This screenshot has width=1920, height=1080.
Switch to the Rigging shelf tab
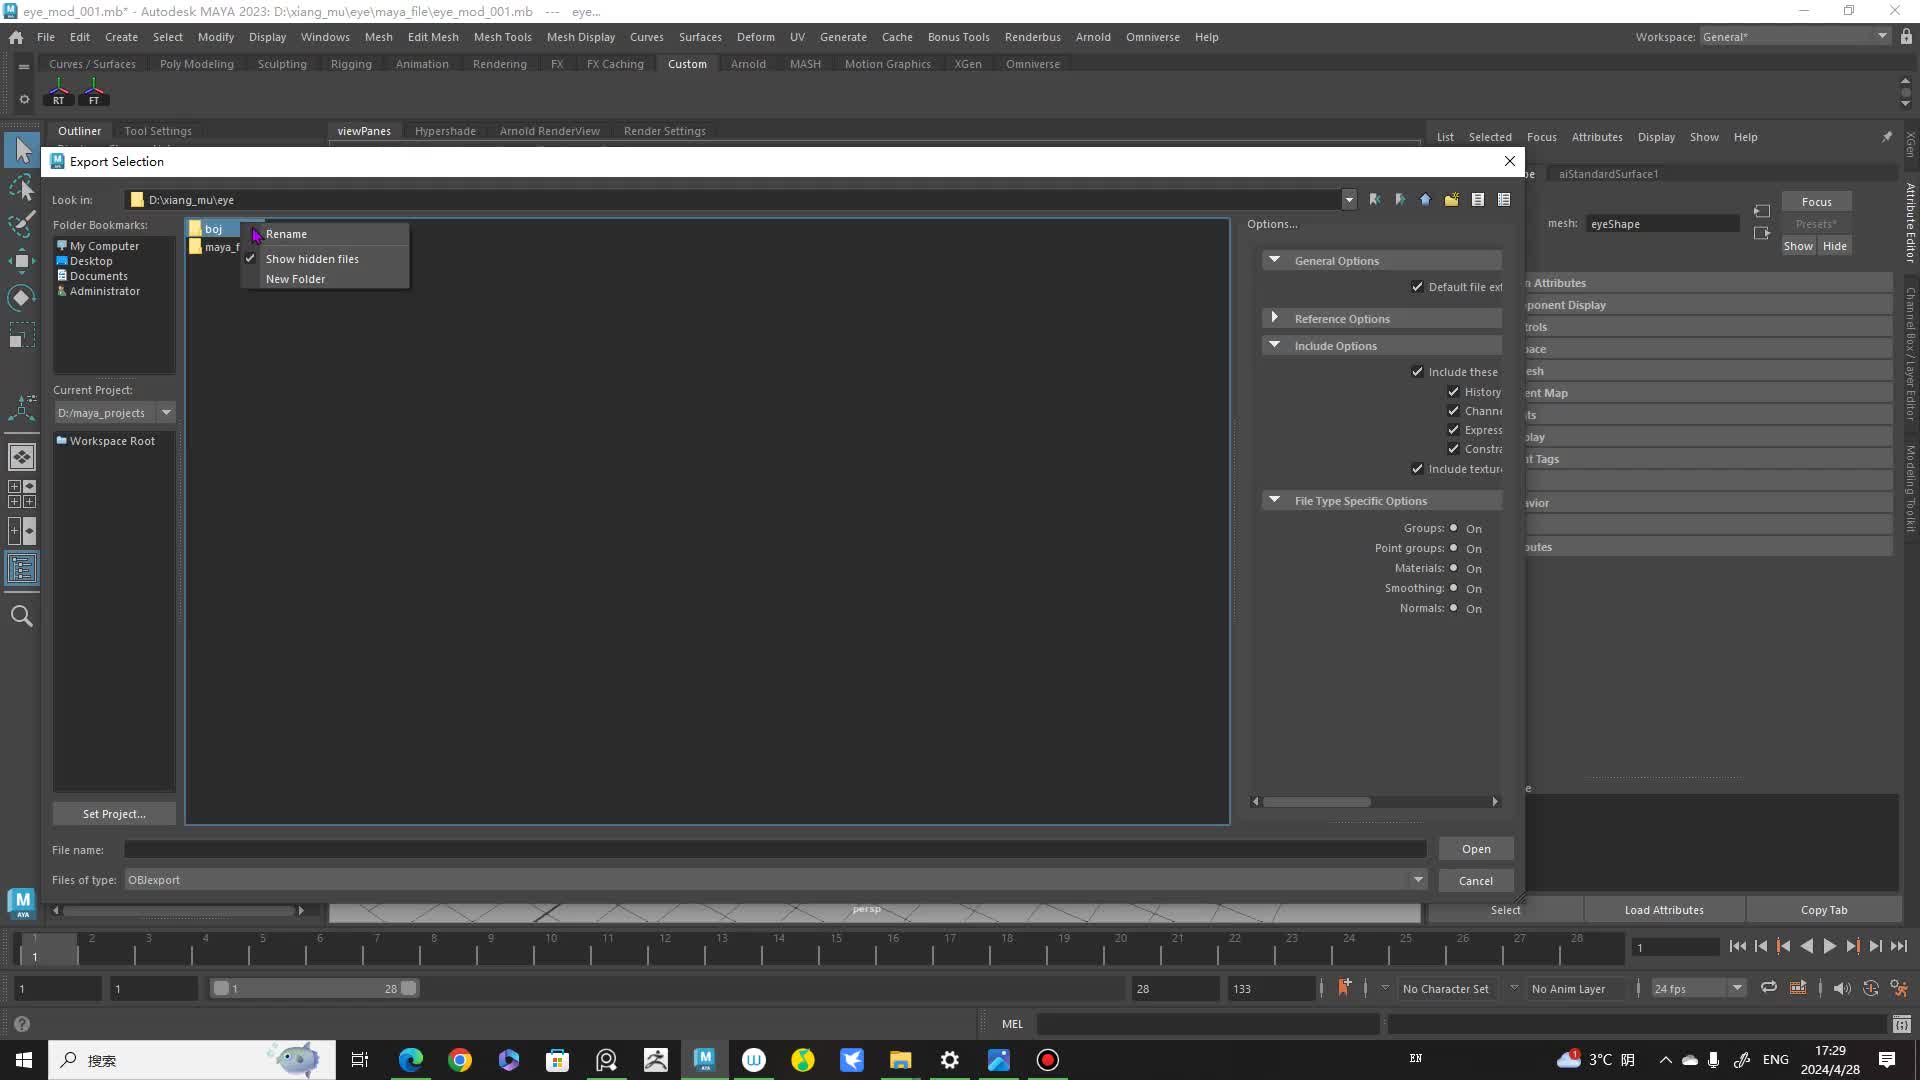[x=351, y=64]
